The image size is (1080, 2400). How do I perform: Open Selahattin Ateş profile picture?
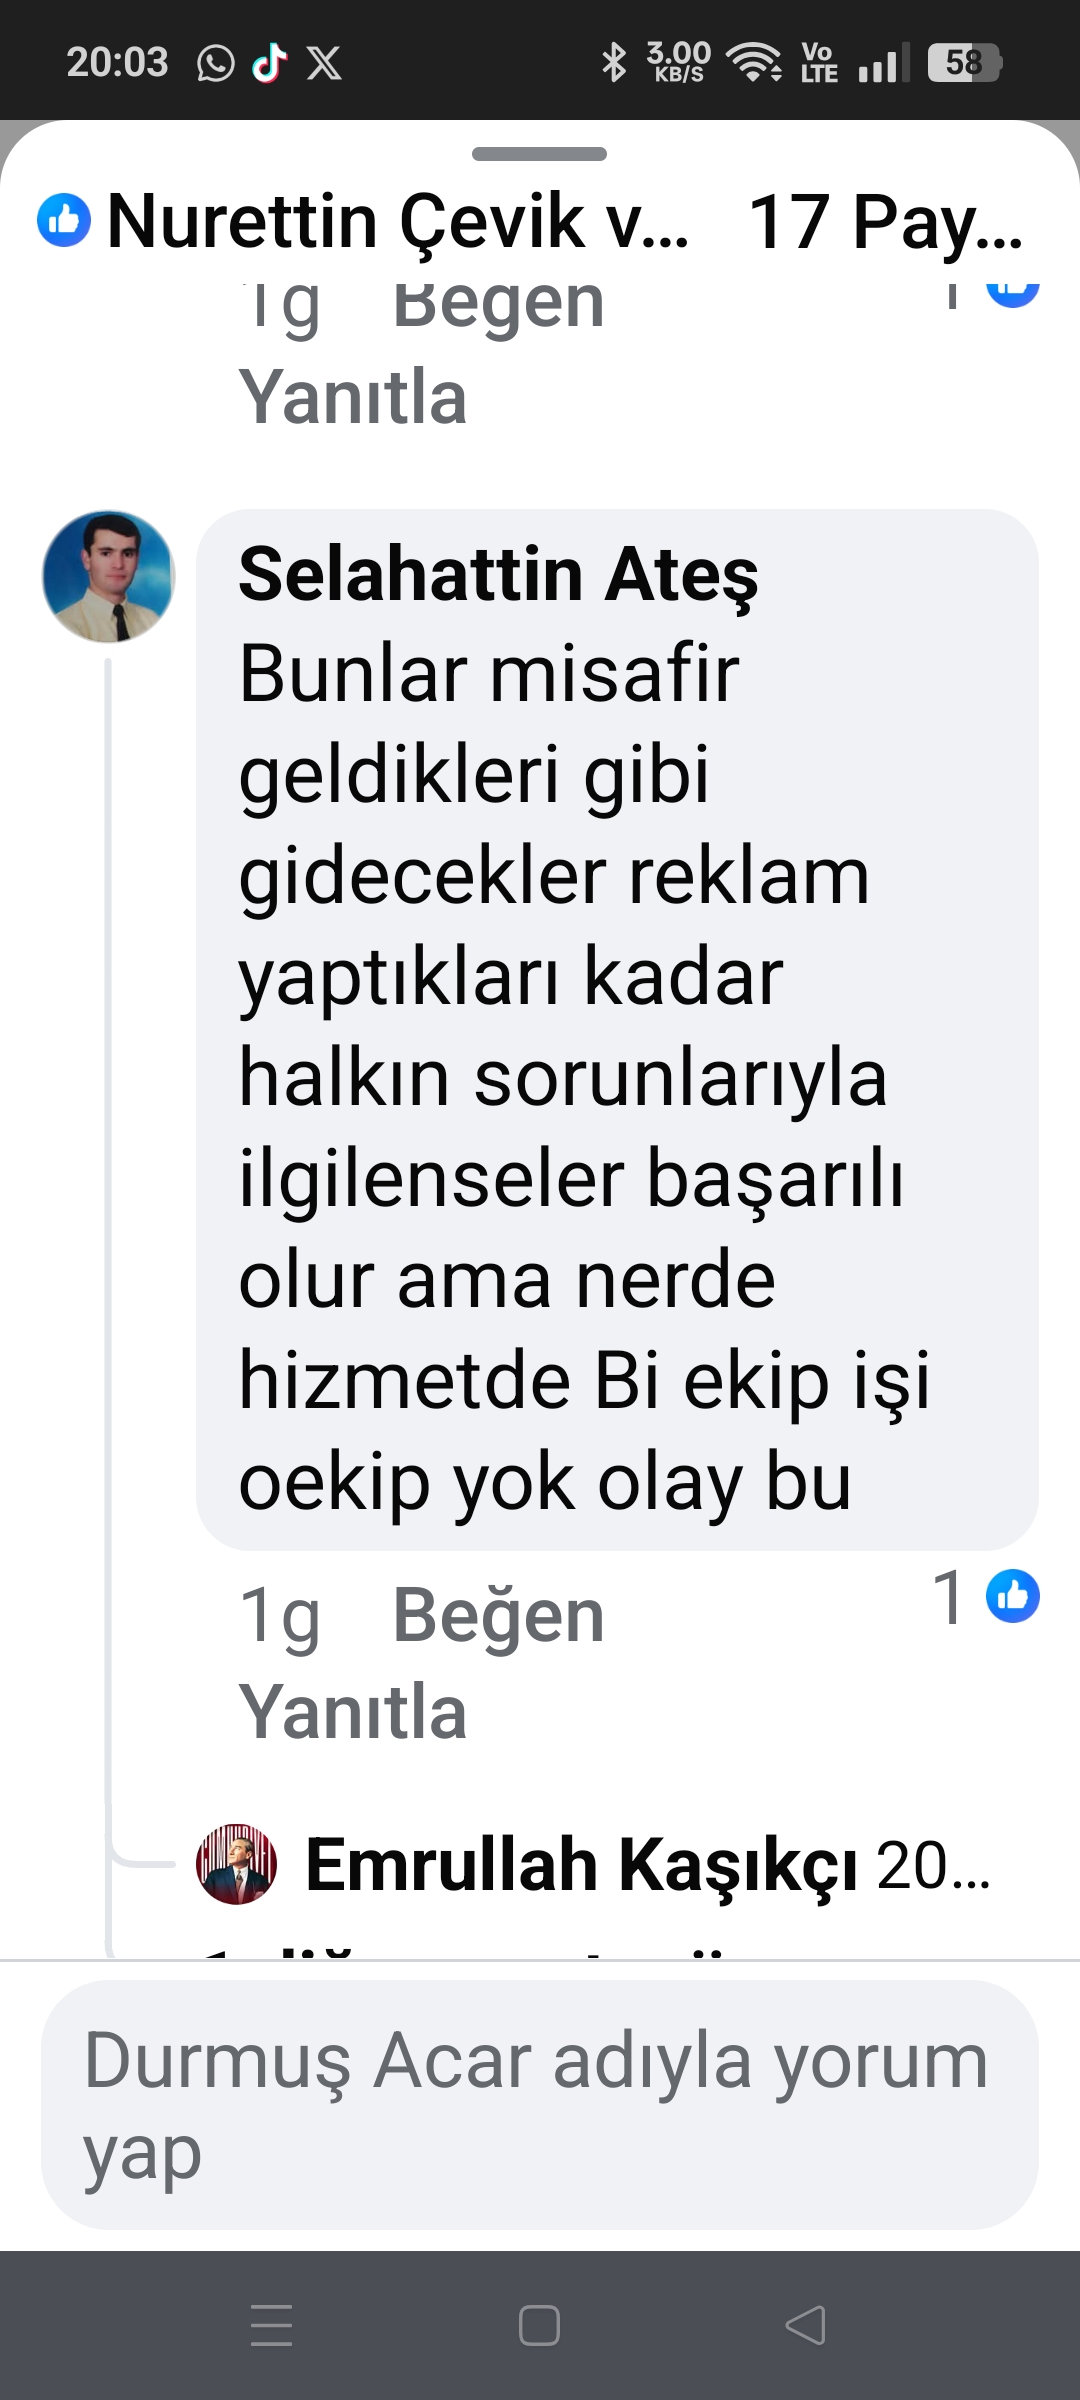[108, 576]
